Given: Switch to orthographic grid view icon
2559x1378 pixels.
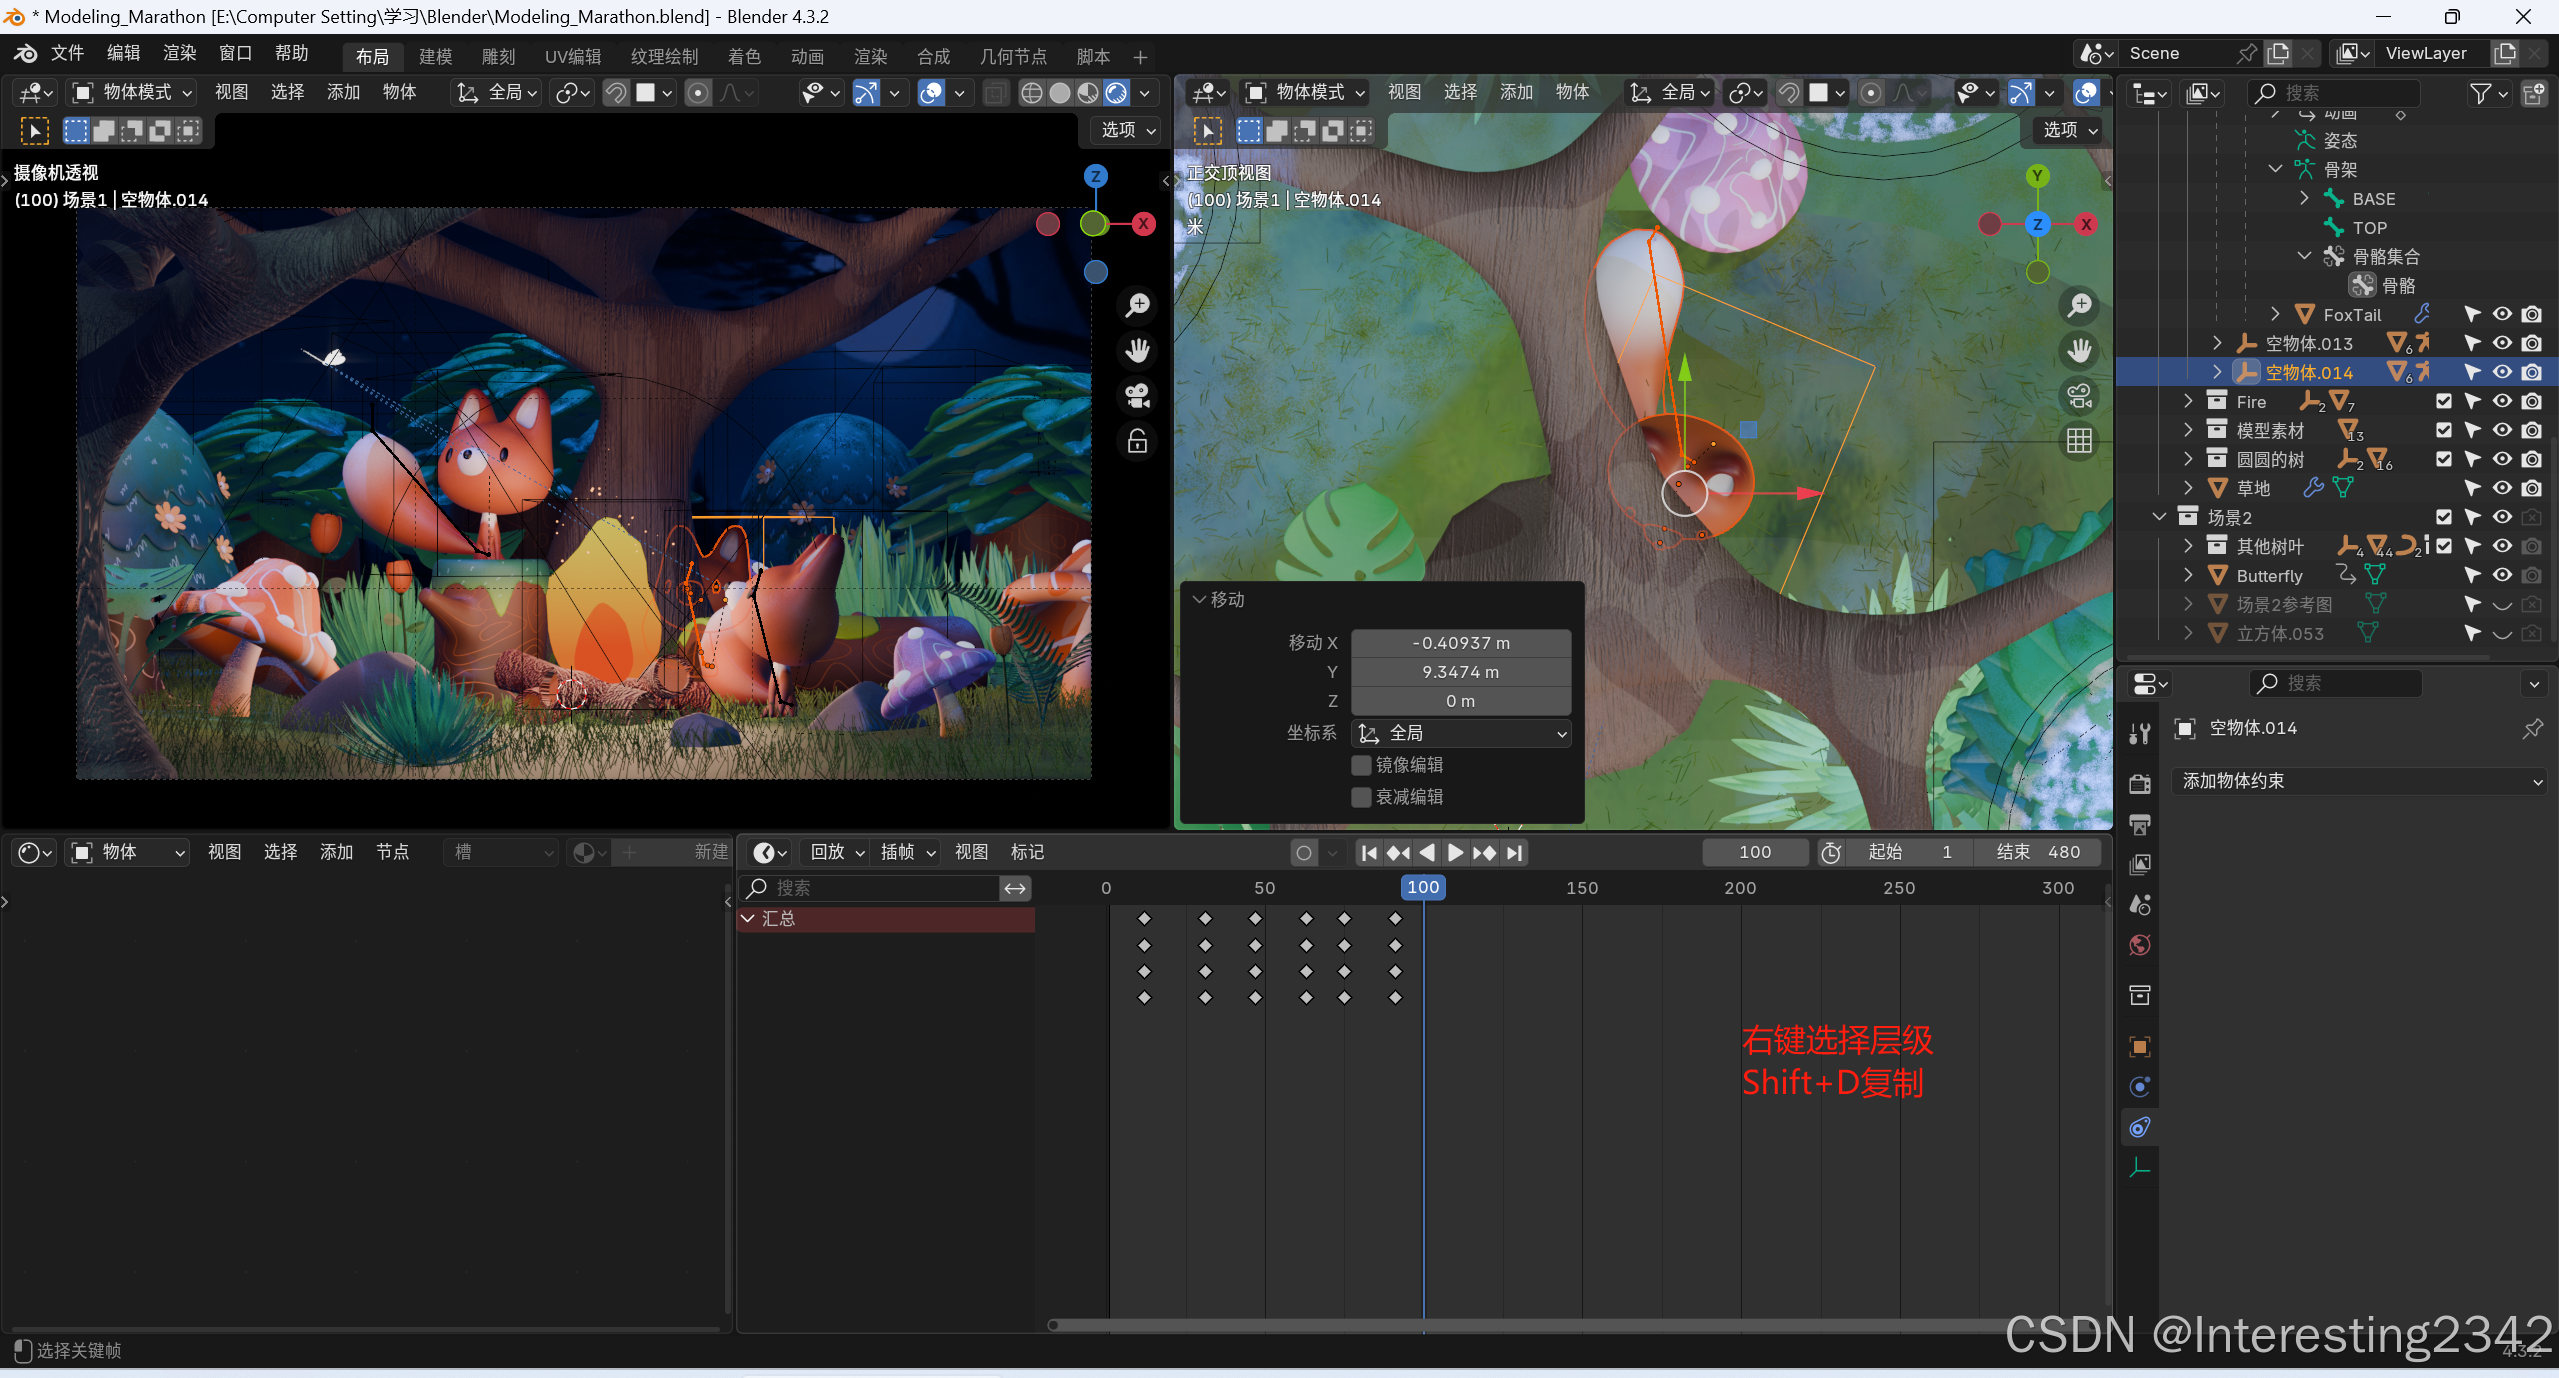Looking at the screenshot, I should pyautogui.click(x=2080, y=441).
